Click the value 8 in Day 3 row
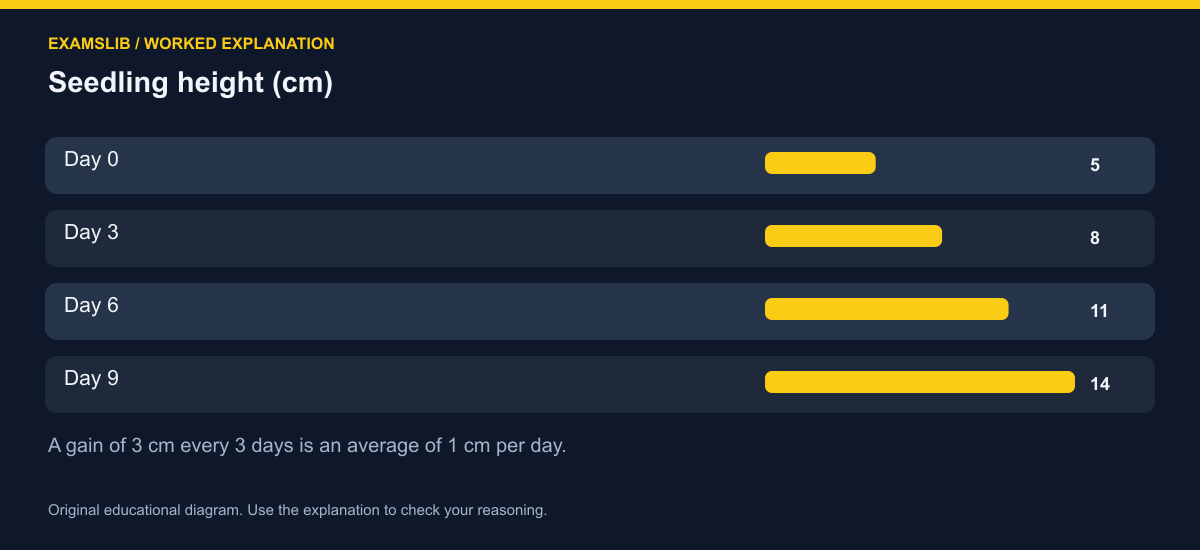The width and height of the screenshot is (1200, 550). (x=1095, y=238)
